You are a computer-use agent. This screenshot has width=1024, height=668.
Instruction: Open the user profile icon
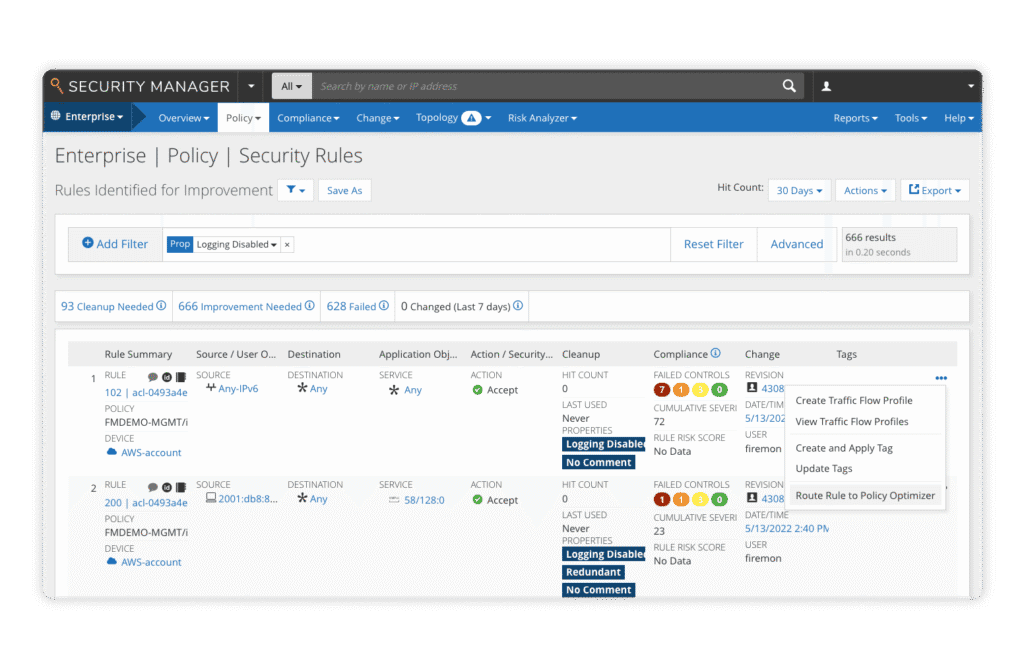coord(826,86)
